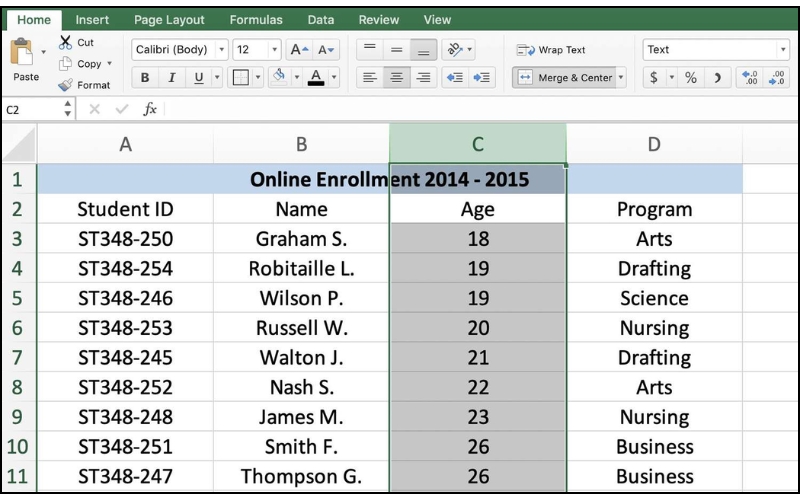Click the Cut scissors icon
Image resolution: width=800 pixels, height=500 pixels.
66,43
